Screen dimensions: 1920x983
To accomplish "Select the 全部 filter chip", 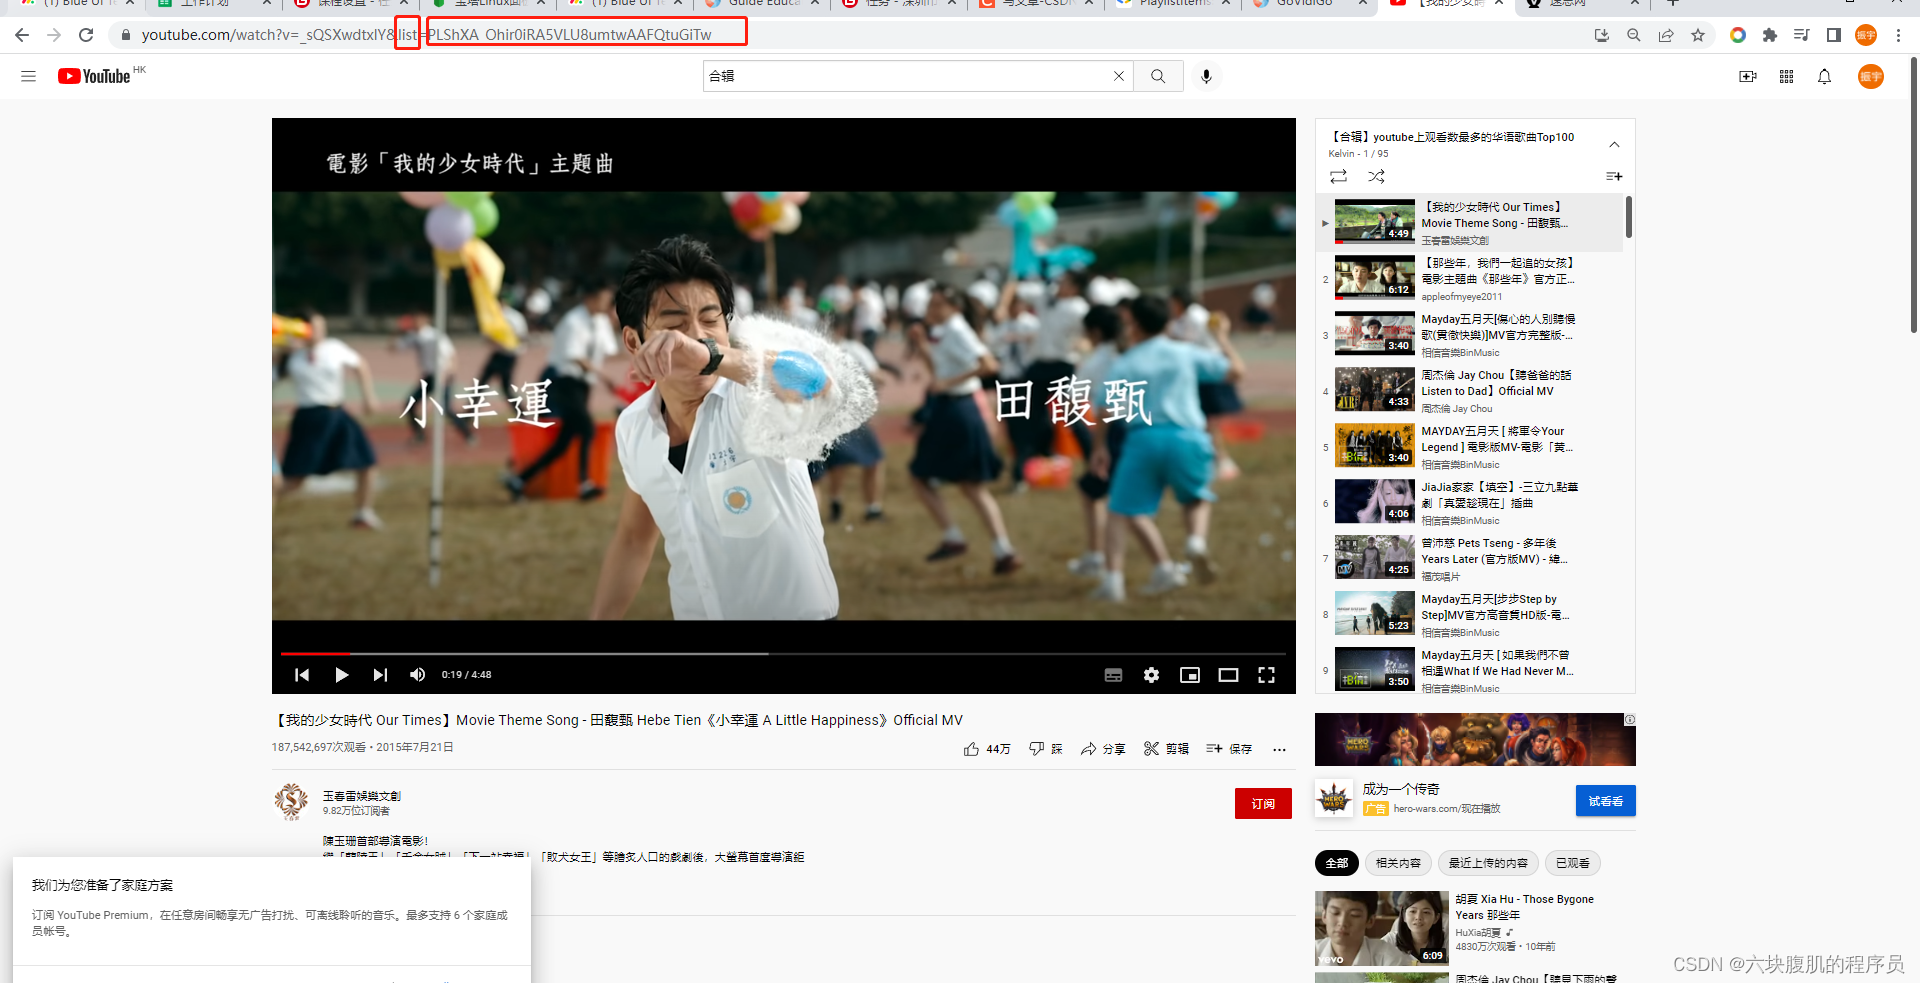I will tap(1337, 863).
